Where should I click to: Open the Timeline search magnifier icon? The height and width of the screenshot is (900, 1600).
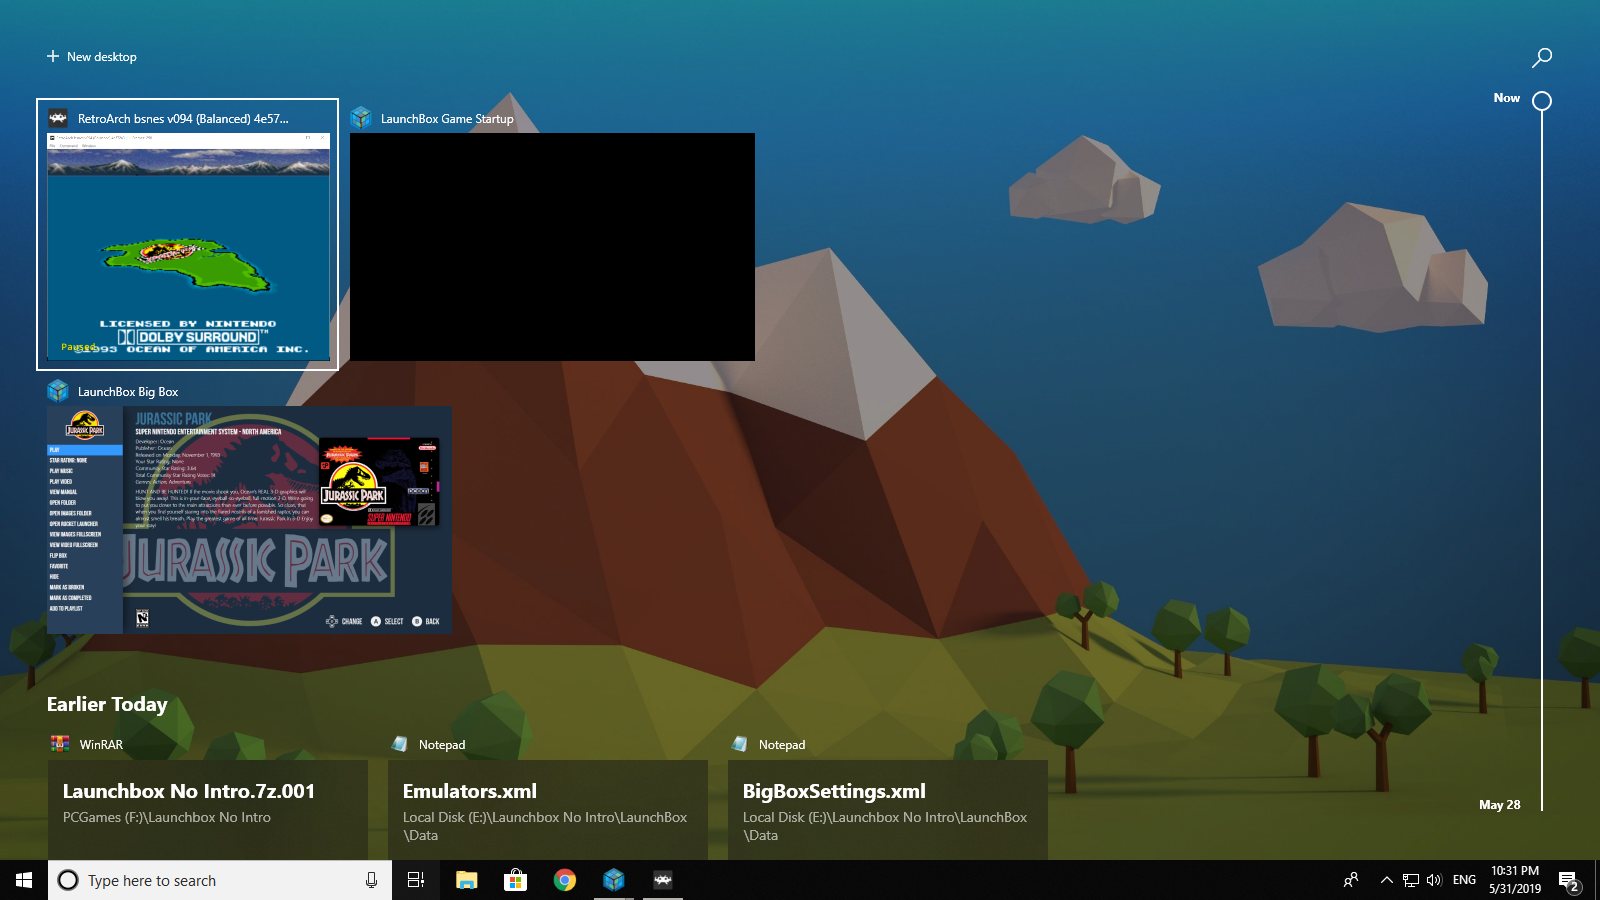1542,57
